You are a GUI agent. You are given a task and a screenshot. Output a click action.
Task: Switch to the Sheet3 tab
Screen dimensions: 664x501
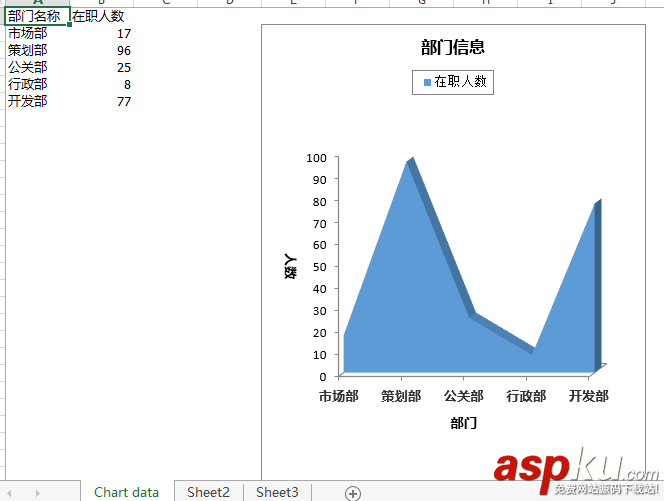coord(277,492)
